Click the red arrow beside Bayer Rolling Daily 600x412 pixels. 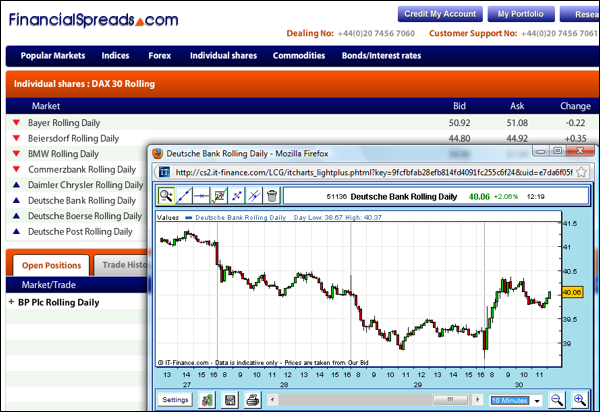point(16,123)
